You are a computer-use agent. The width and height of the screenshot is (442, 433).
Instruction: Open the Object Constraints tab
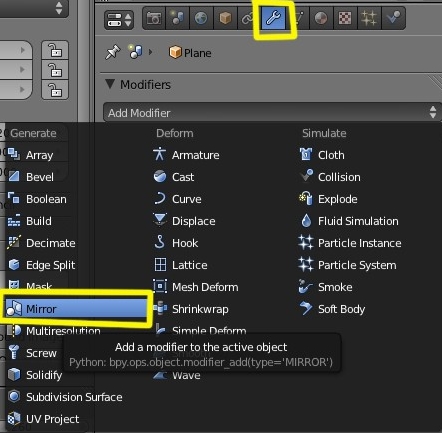(x=248, y=18)
